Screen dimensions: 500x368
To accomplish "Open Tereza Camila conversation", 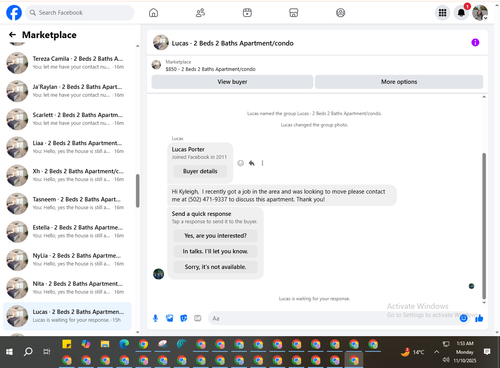I will (x=67, y=63).
